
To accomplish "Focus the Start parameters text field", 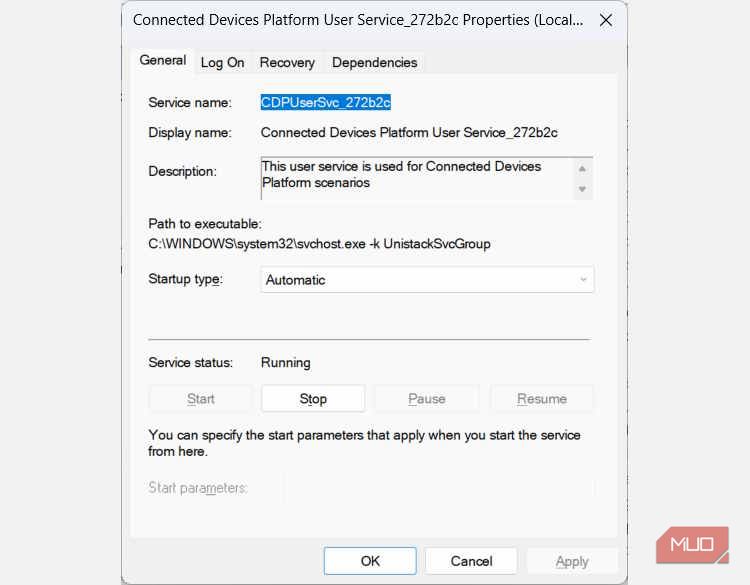I will [x=439, y=488].
